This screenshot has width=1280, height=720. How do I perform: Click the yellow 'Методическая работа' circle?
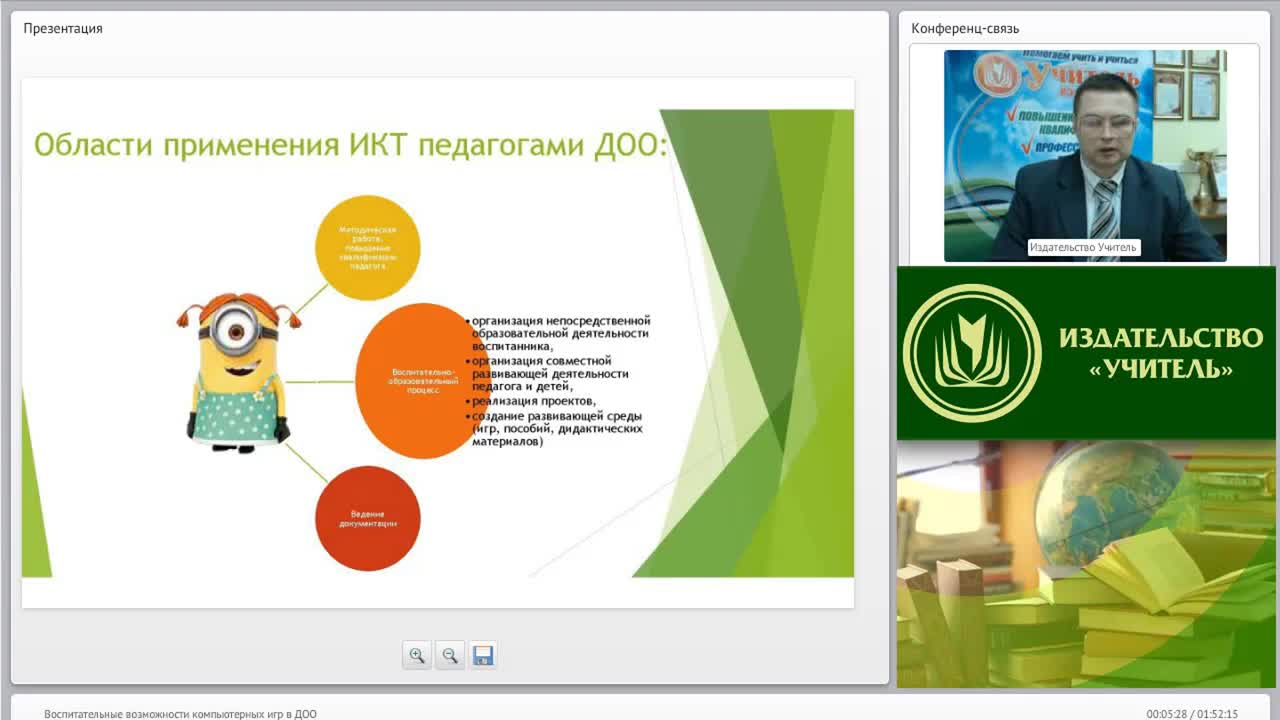click(367, 248)
